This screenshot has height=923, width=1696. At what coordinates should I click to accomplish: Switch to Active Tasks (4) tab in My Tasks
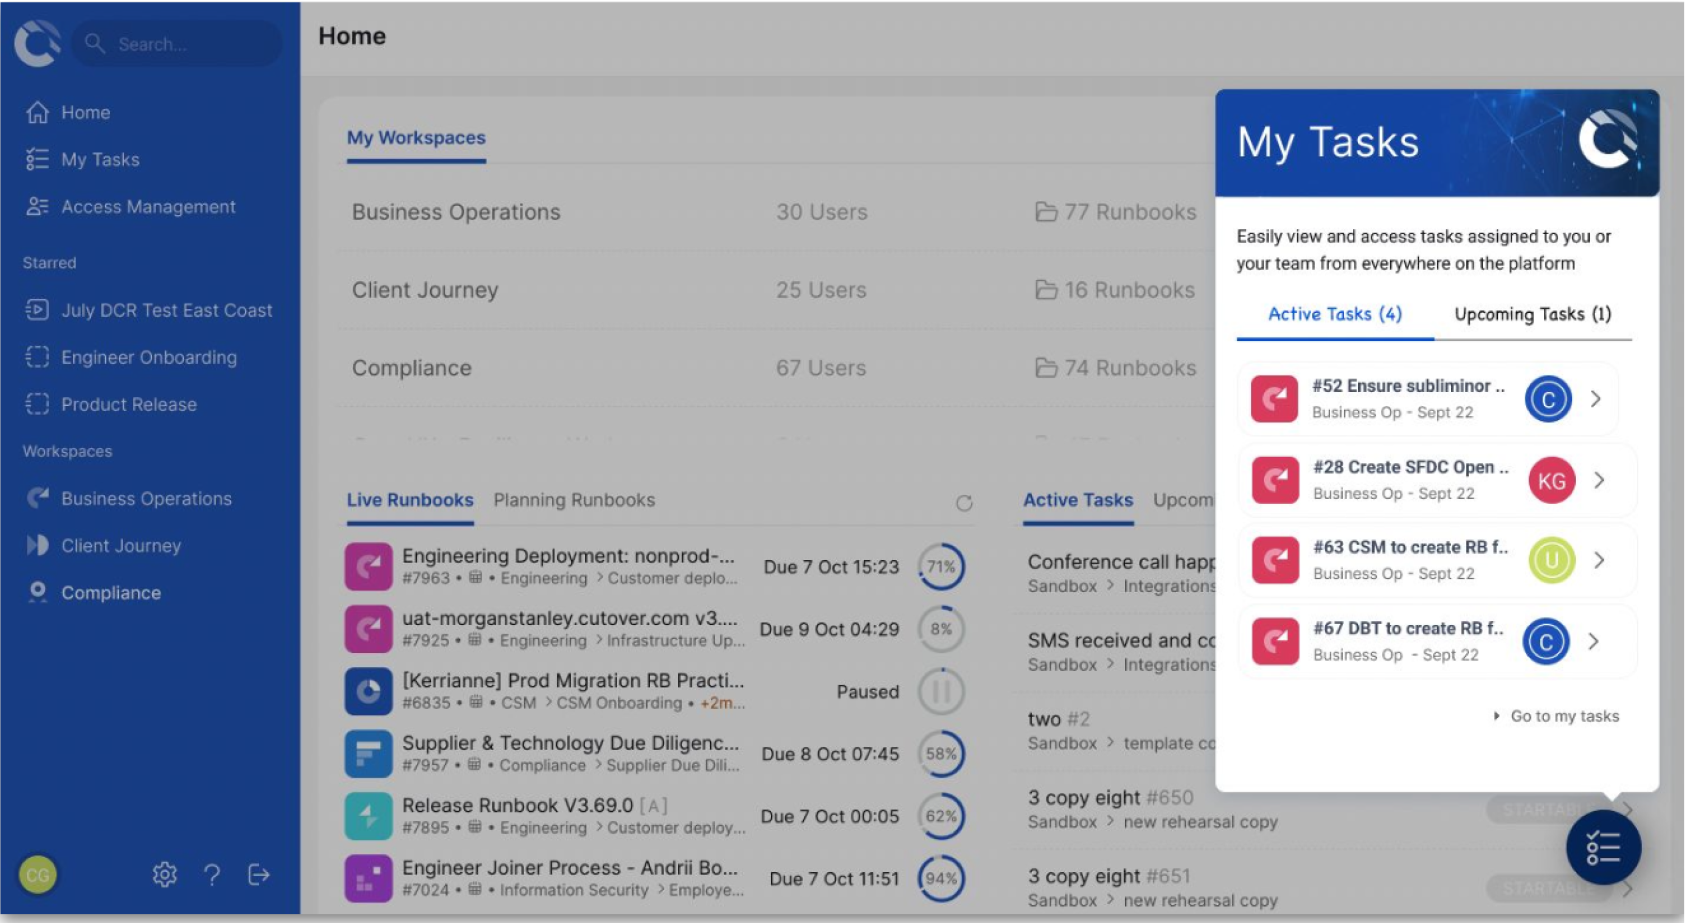[1335, 314]
